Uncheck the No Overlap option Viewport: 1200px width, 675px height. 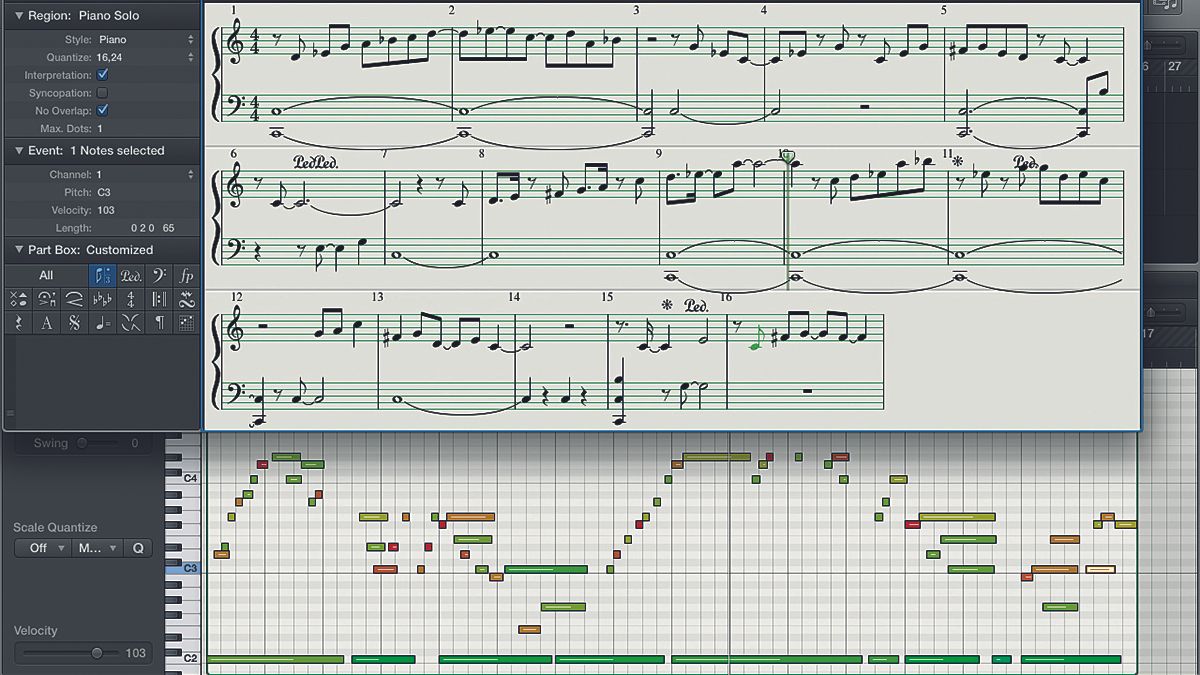(x=100, y=110)
